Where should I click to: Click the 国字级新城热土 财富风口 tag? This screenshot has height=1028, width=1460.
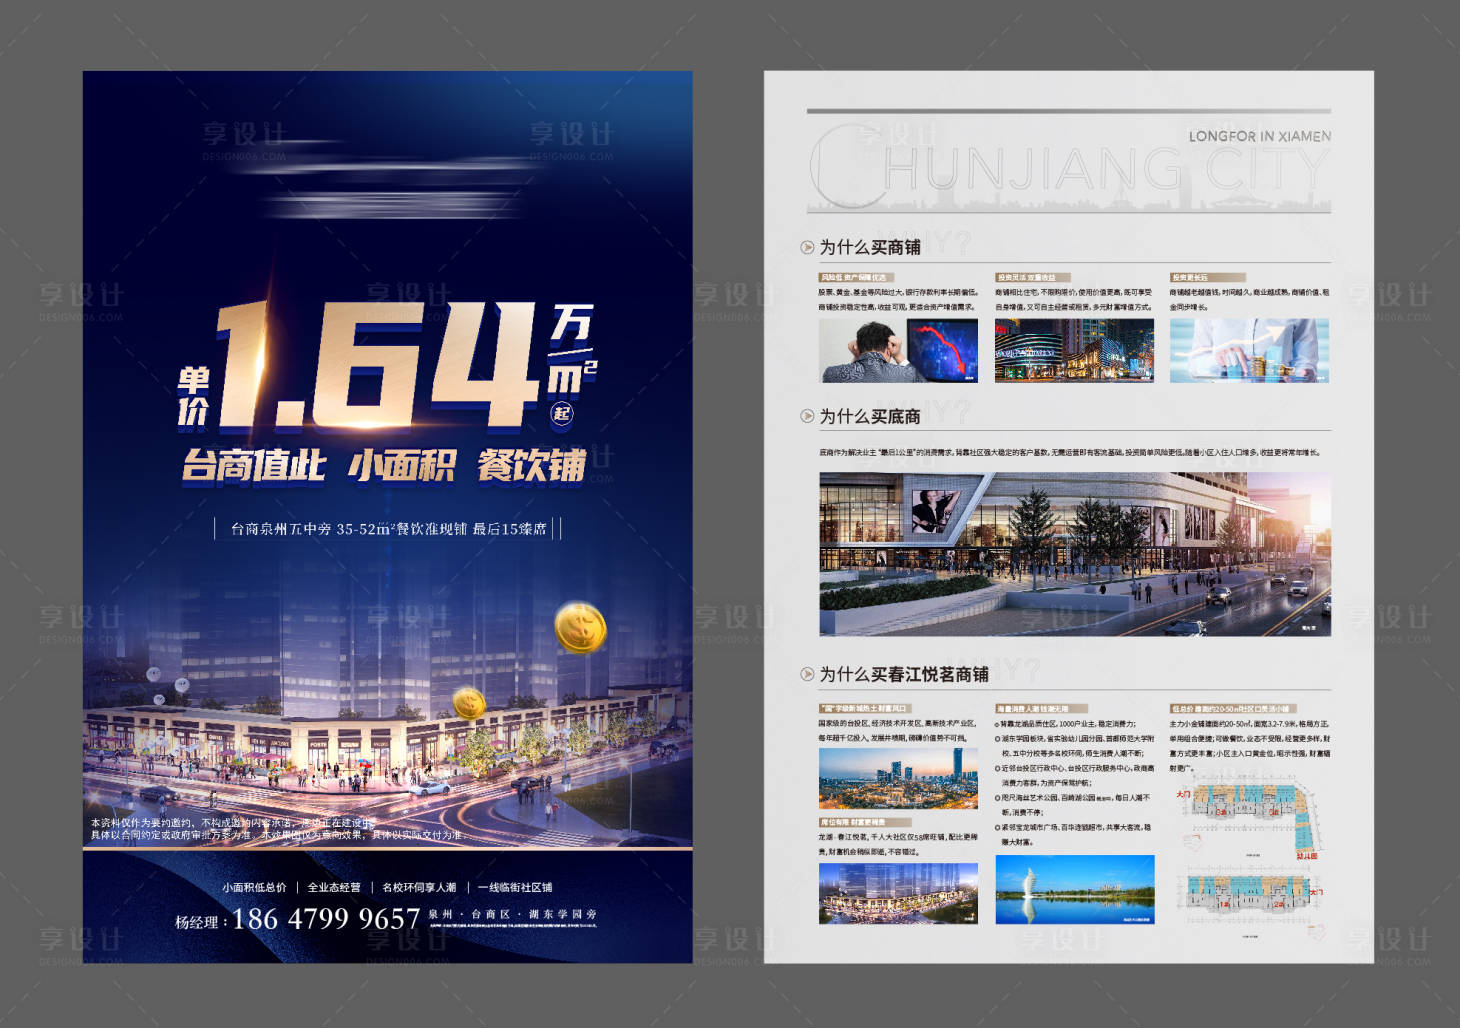(864, 708)
